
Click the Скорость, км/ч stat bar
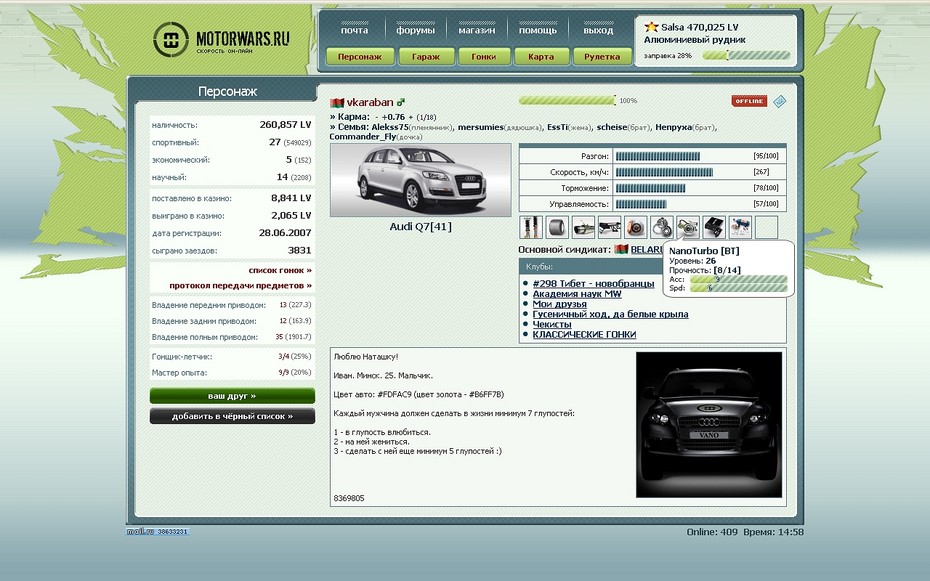[x=664, y=172]
